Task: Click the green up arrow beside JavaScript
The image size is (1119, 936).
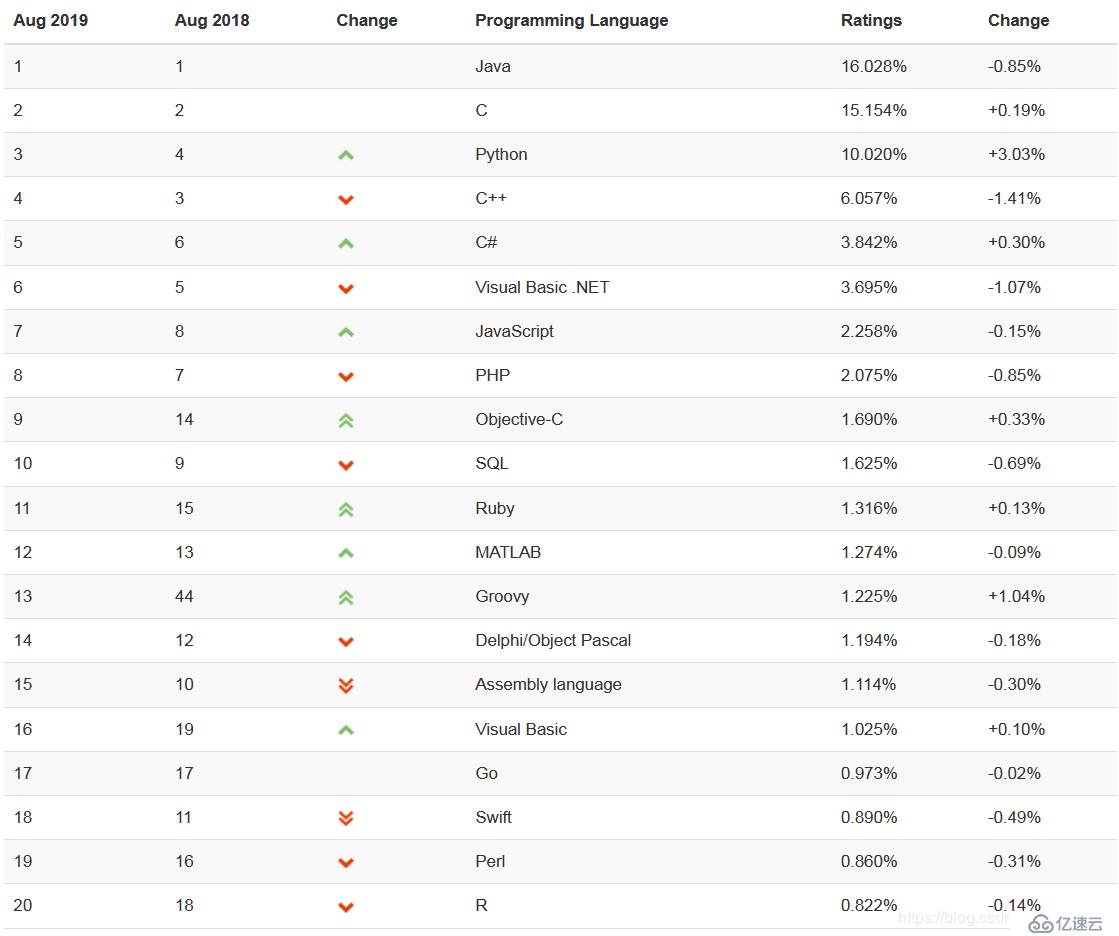Action: [x=346, y=332]
